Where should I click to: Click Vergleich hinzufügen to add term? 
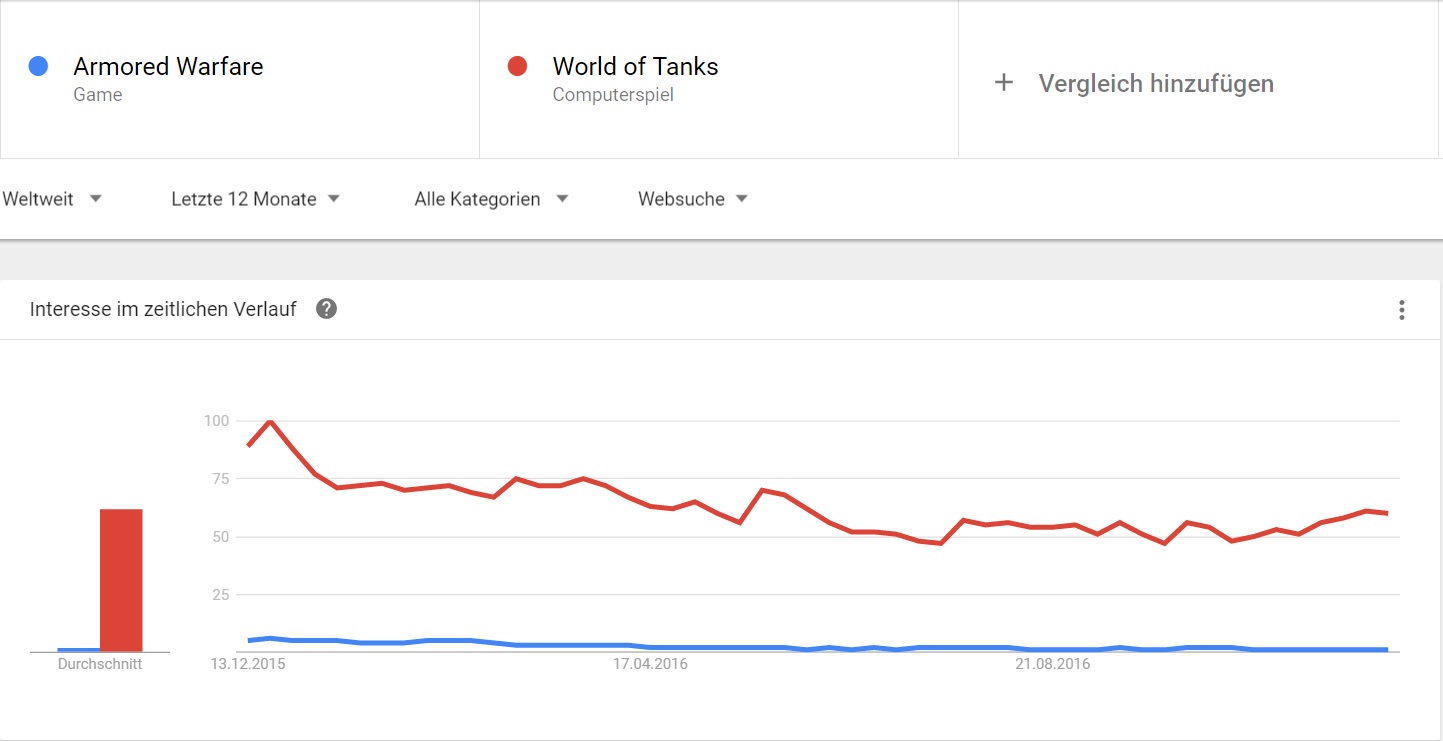point(1156,83)
